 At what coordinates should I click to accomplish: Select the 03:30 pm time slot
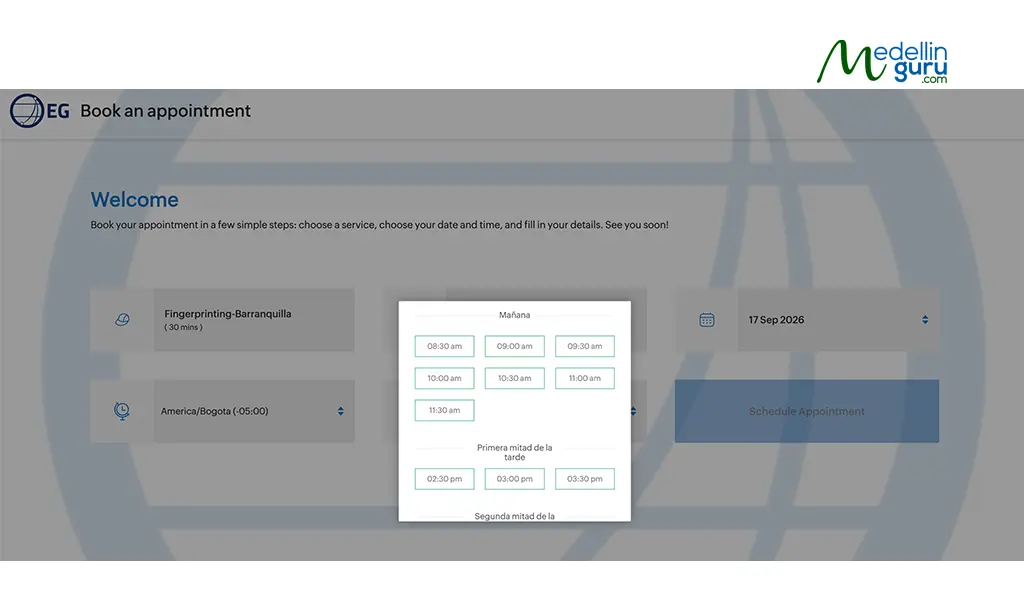click(584, 479)
